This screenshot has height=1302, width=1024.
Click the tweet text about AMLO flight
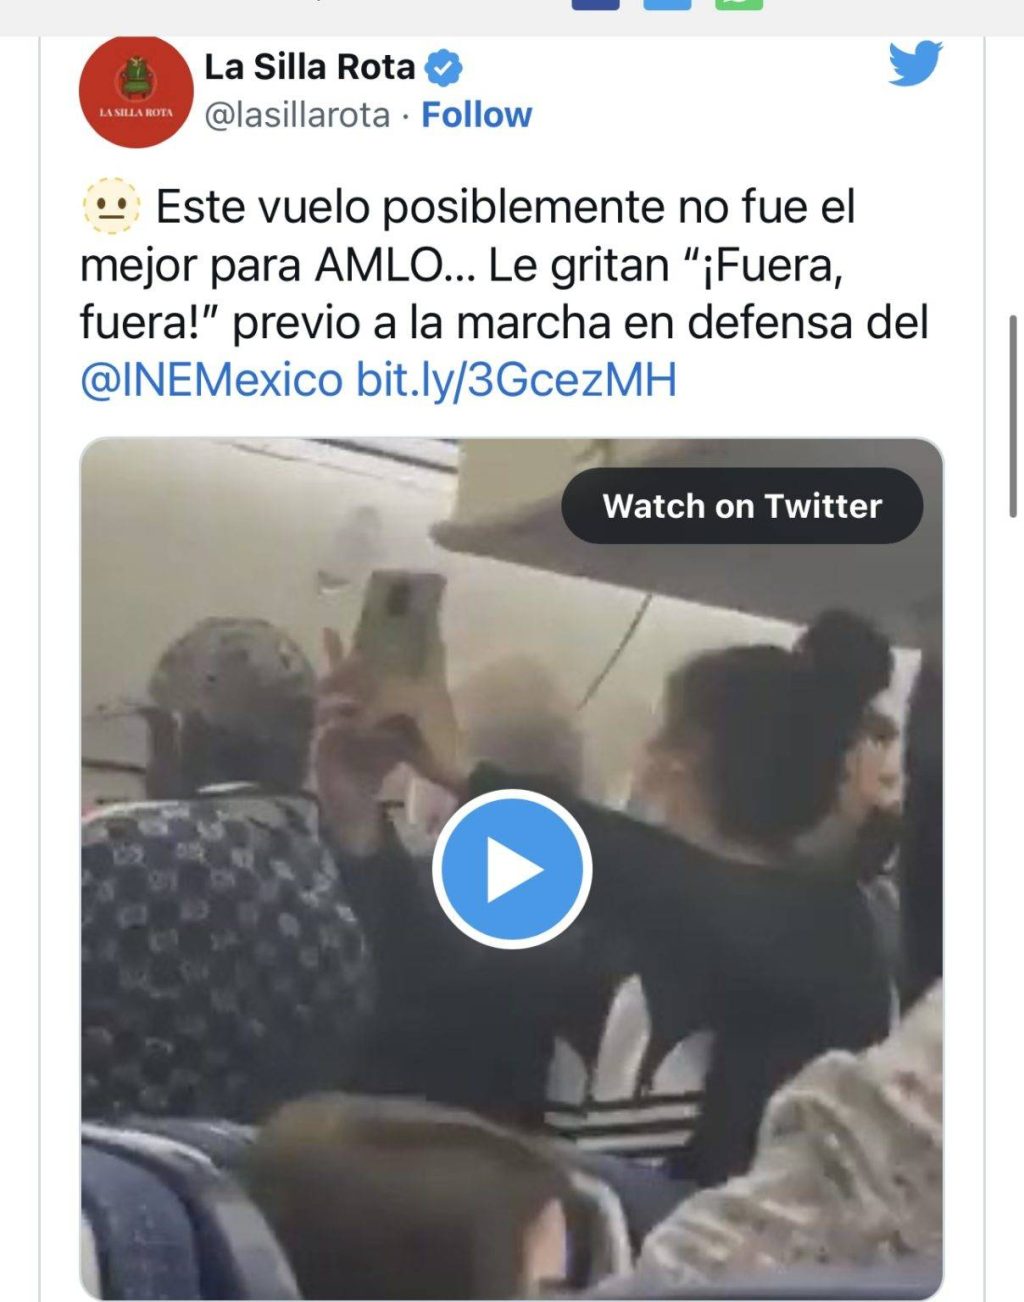coord(504,293)
